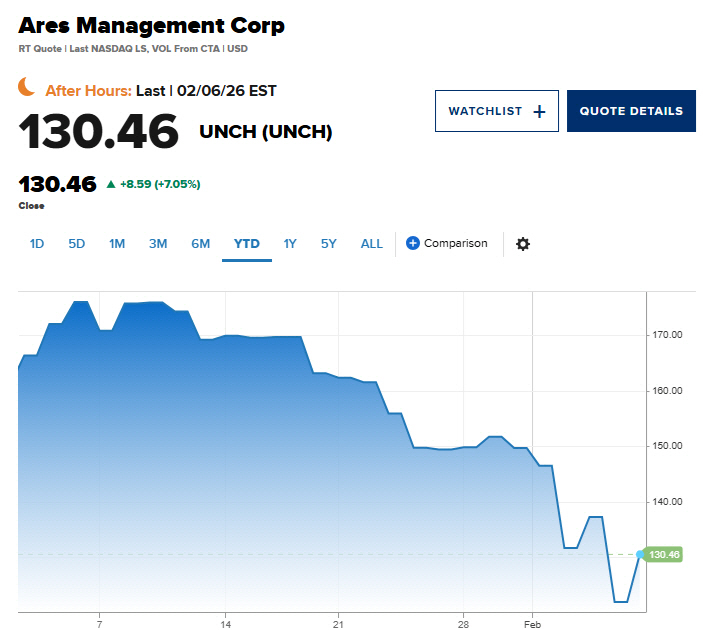Select the 1D time range tab

click(37, 244)
